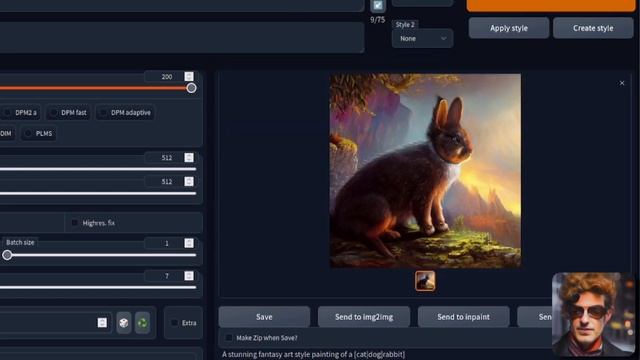Click the Batch size label
640x360 pixels.
coord(20,242)
